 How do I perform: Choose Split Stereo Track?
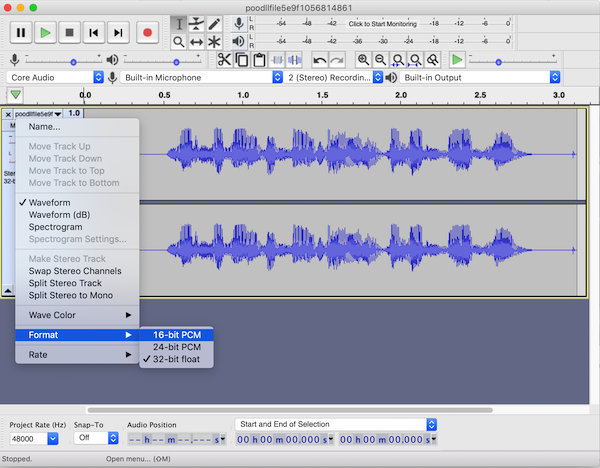77,283
